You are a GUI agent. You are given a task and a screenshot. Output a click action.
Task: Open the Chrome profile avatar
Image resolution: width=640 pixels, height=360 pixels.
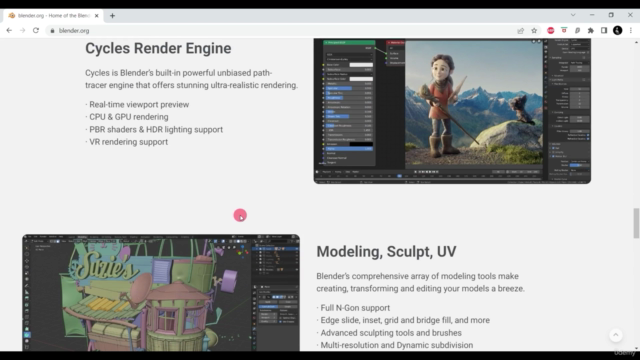[x=618, y=31]
